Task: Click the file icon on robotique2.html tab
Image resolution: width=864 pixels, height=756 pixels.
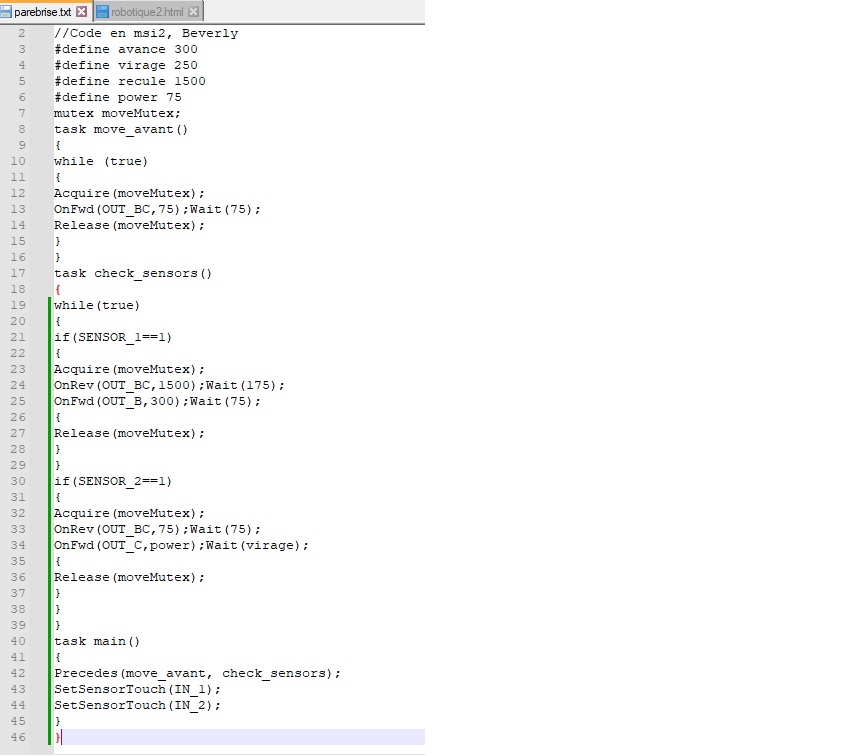Action: click(102, 12)
